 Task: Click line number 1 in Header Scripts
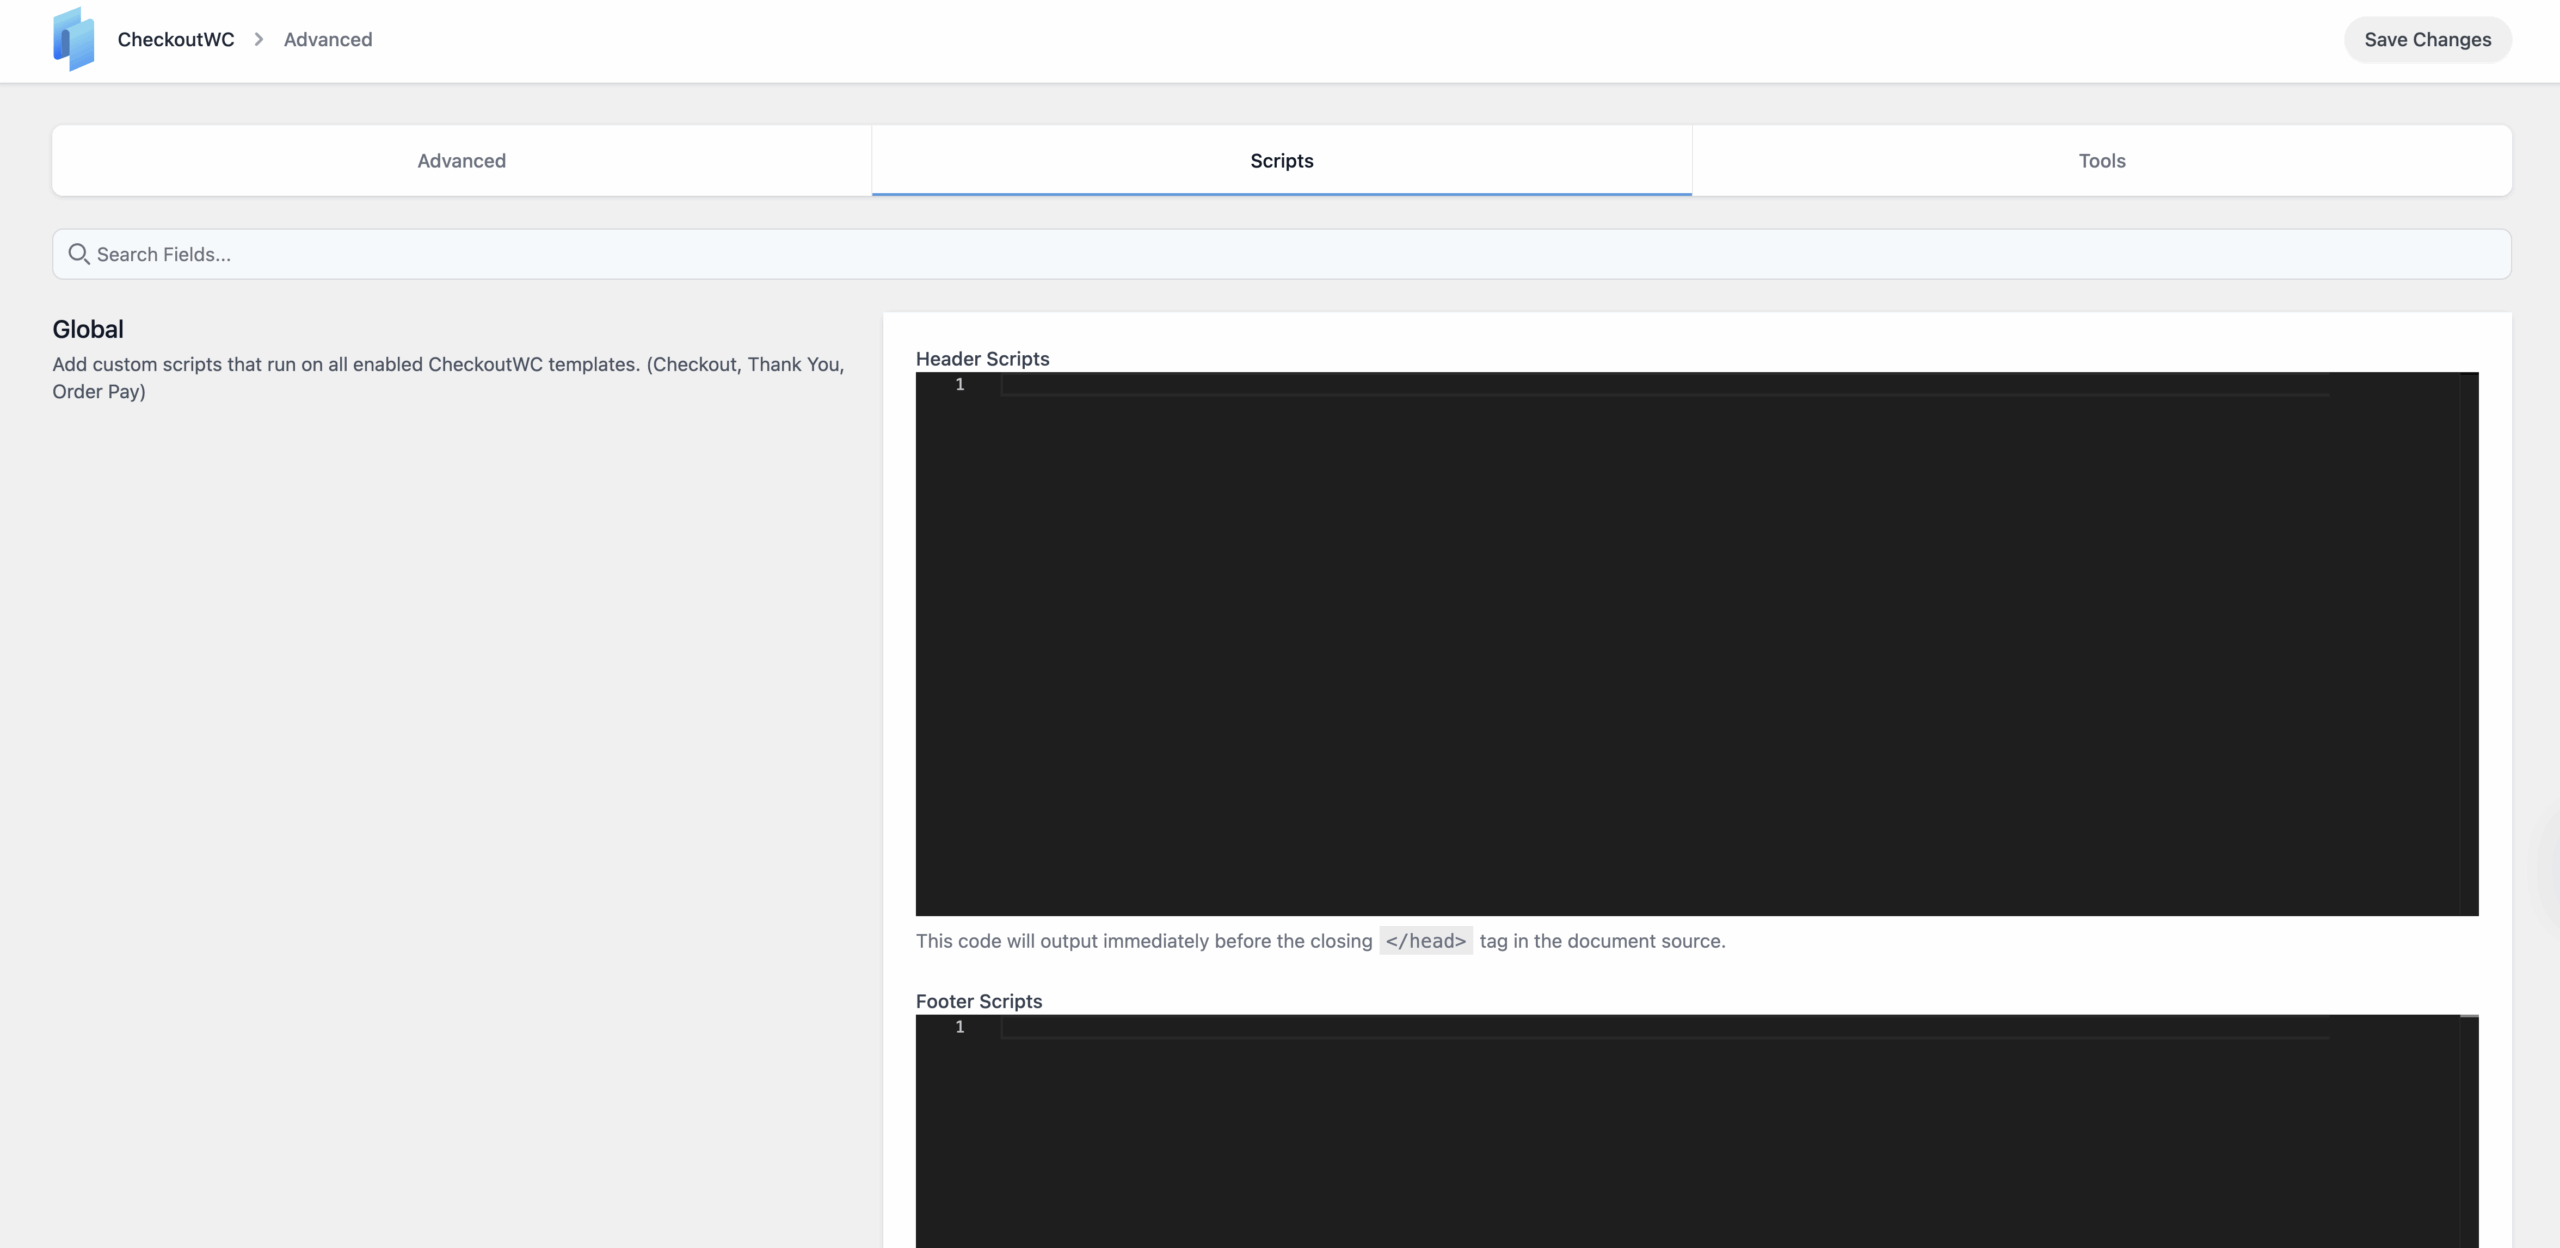coord(959,385)
